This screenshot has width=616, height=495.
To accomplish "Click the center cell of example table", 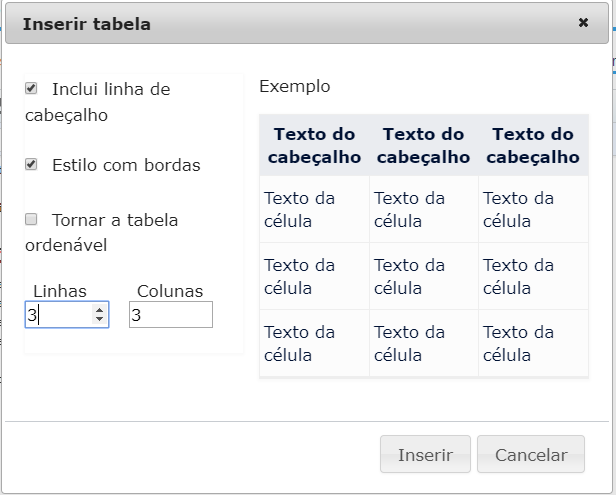I will coord(424,276).
